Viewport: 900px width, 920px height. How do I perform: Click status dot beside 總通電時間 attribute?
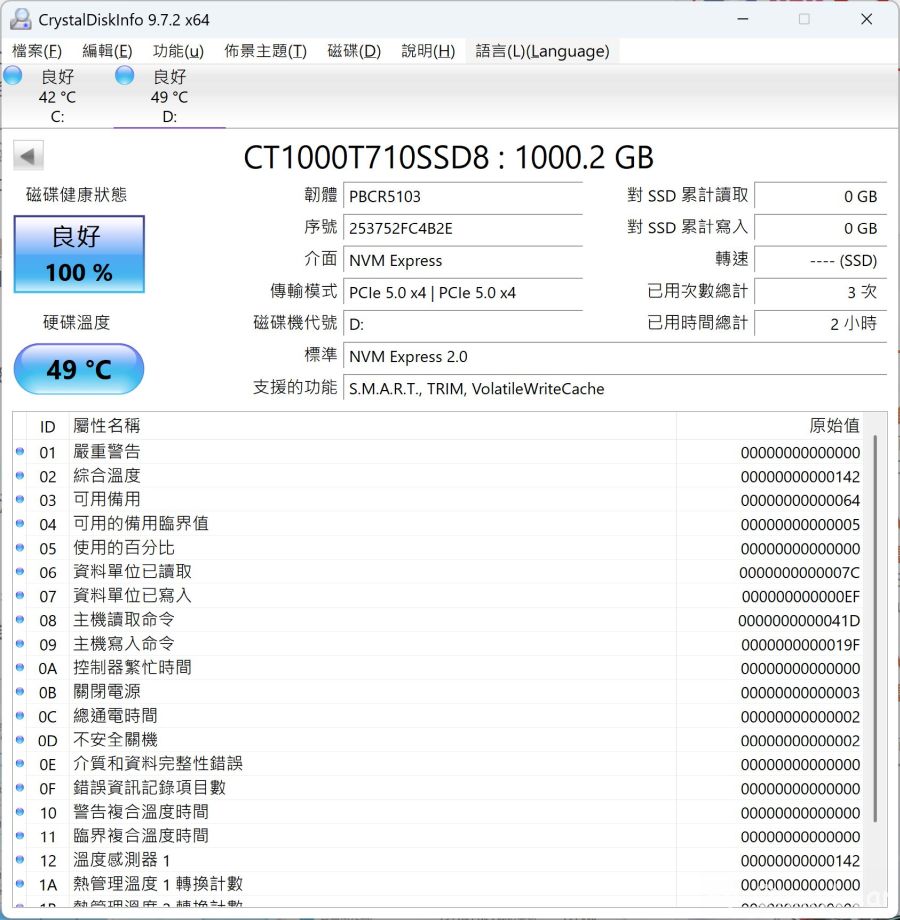pyautogui.click(x=20, y=716)
